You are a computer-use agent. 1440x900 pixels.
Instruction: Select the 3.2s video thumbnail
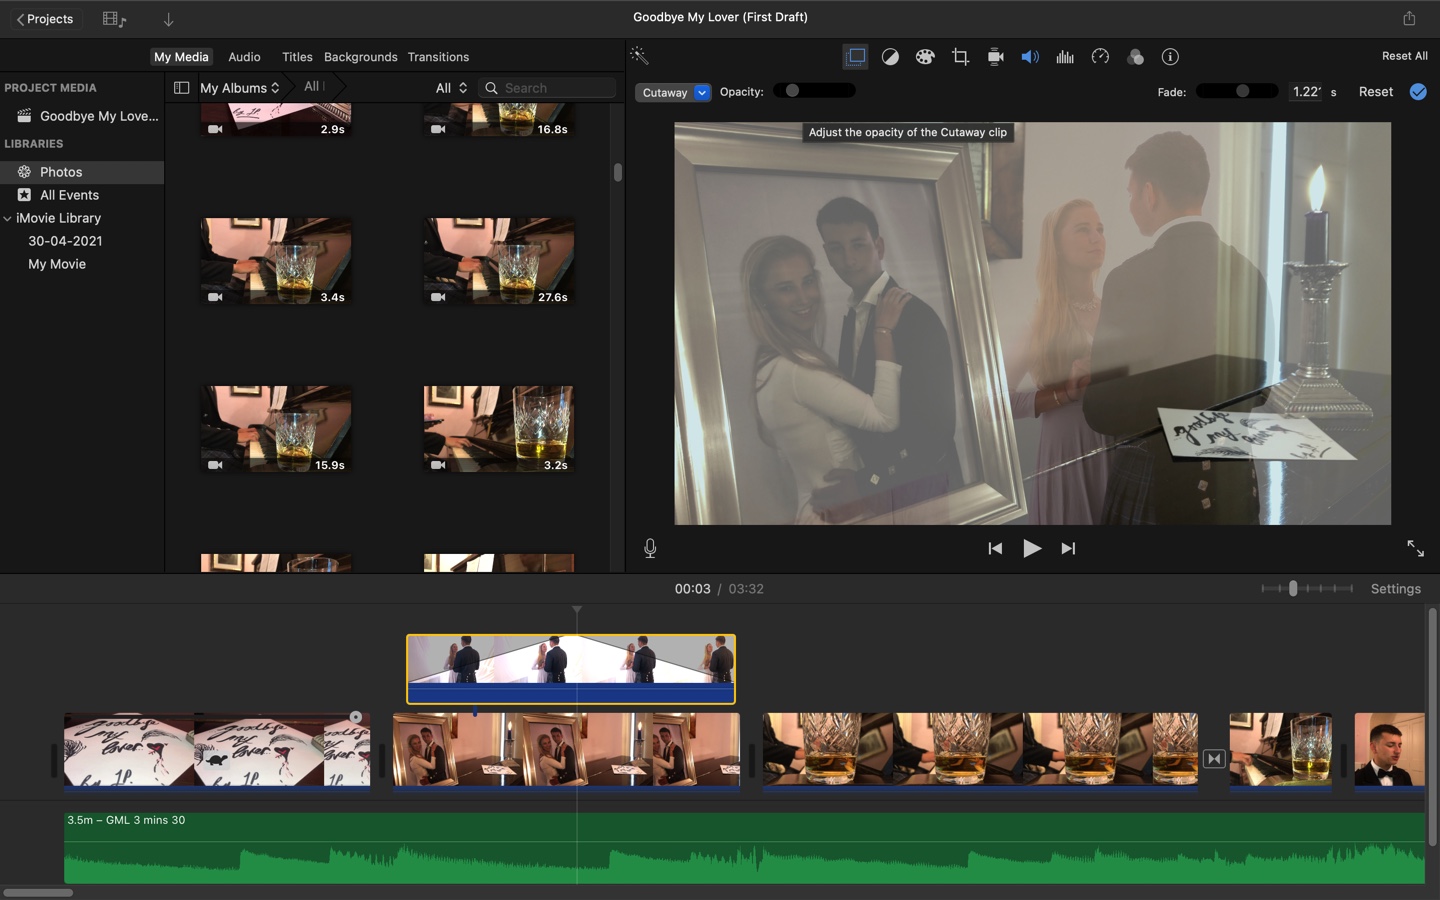[x=499, y=429]
